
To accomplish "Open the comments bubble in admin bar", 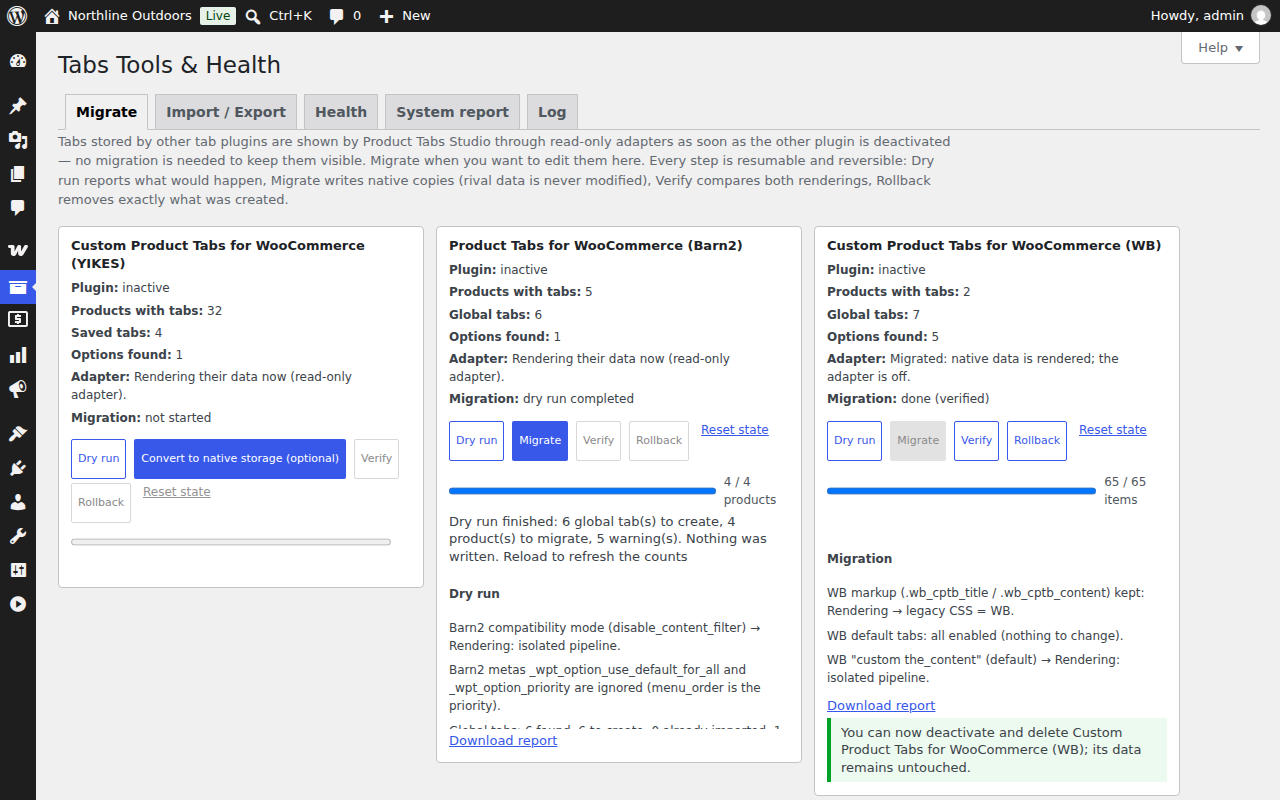I will [337, 16].
